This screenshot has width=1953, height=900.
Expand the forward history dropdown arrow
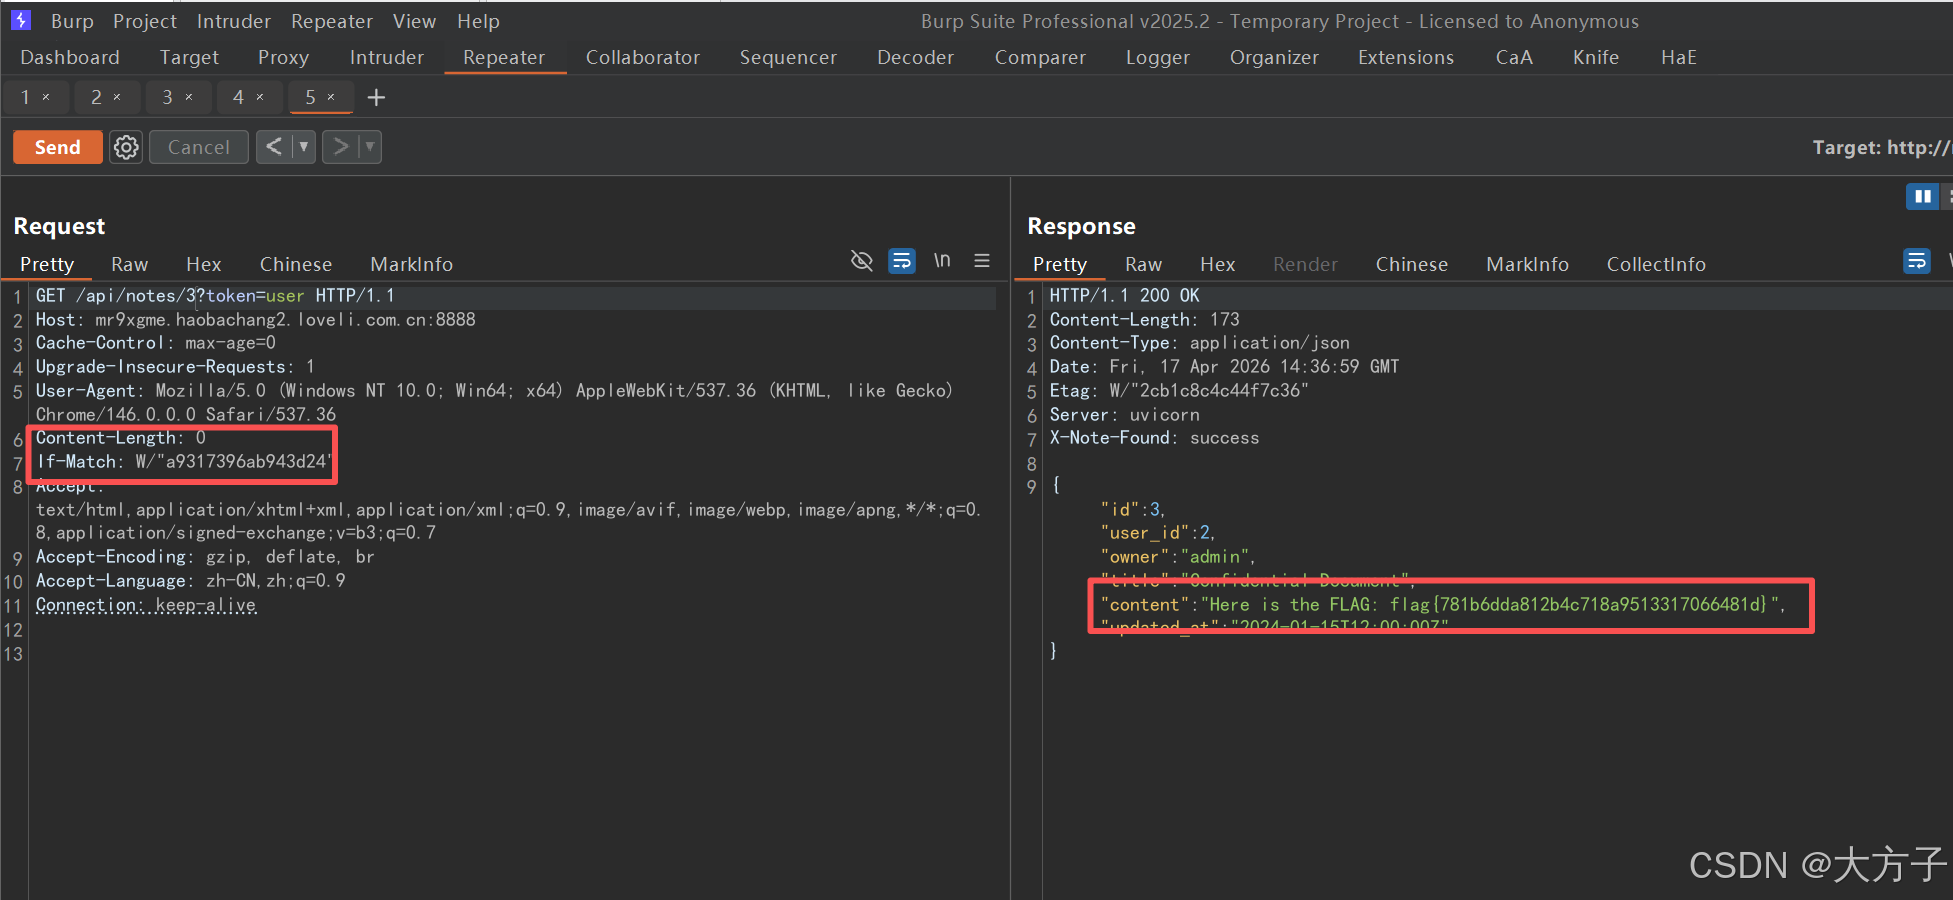pyautogui.click(x=370, y=147)
